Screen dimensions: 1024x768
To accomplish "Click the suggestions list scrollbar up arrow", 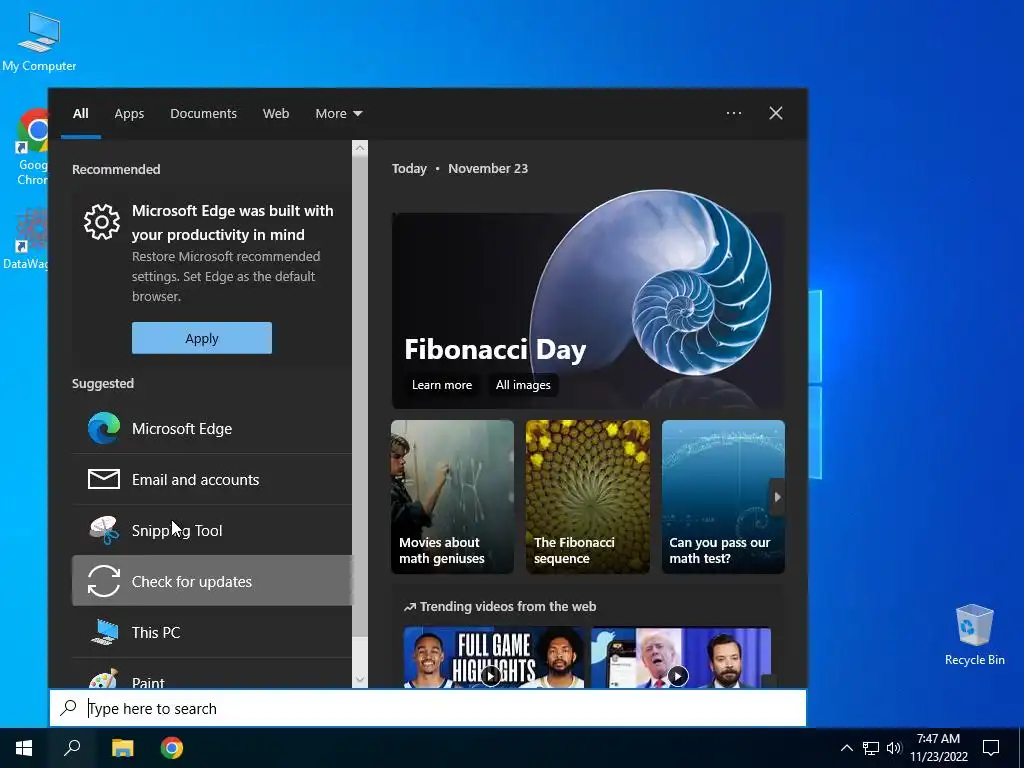I will (360, 148).
